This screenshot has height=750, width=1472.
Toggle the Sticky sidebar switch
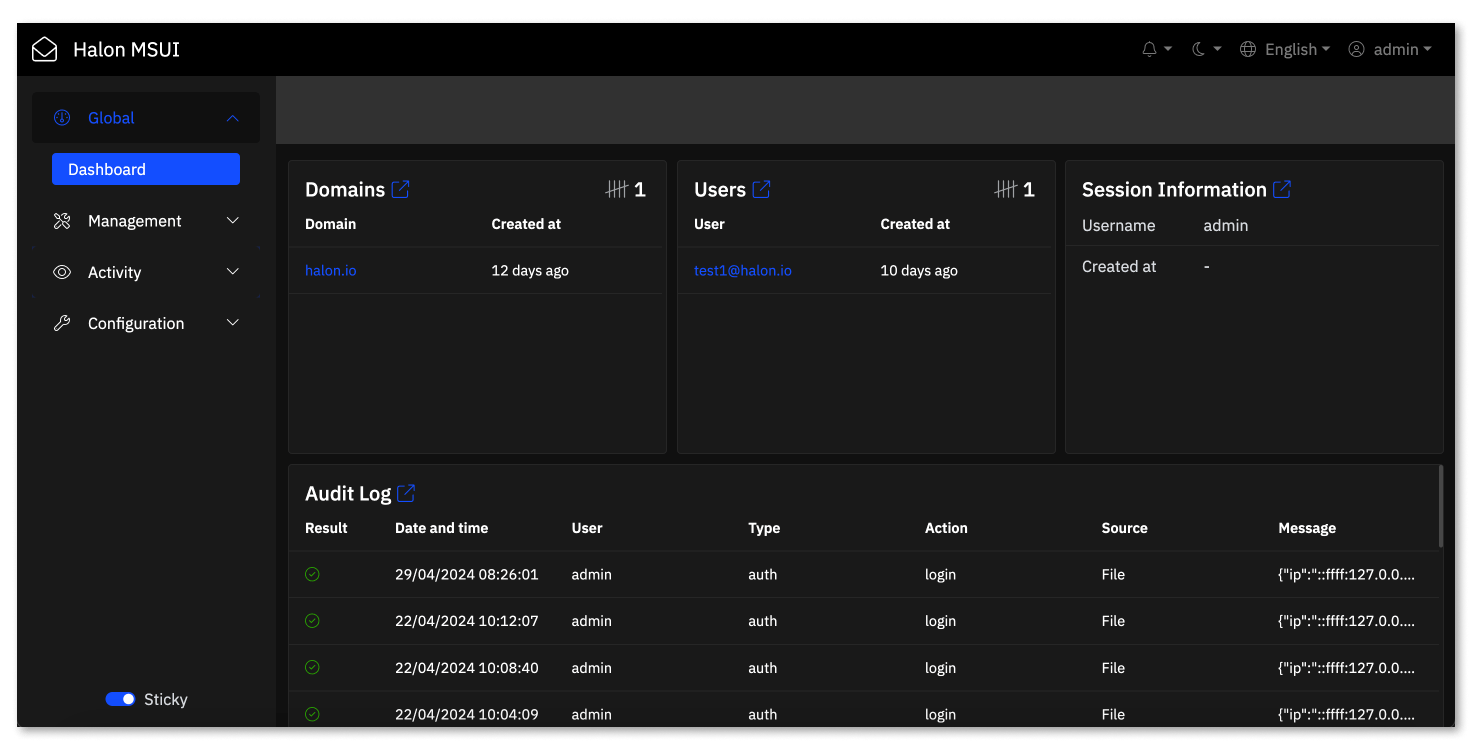[x=120, y=699]
